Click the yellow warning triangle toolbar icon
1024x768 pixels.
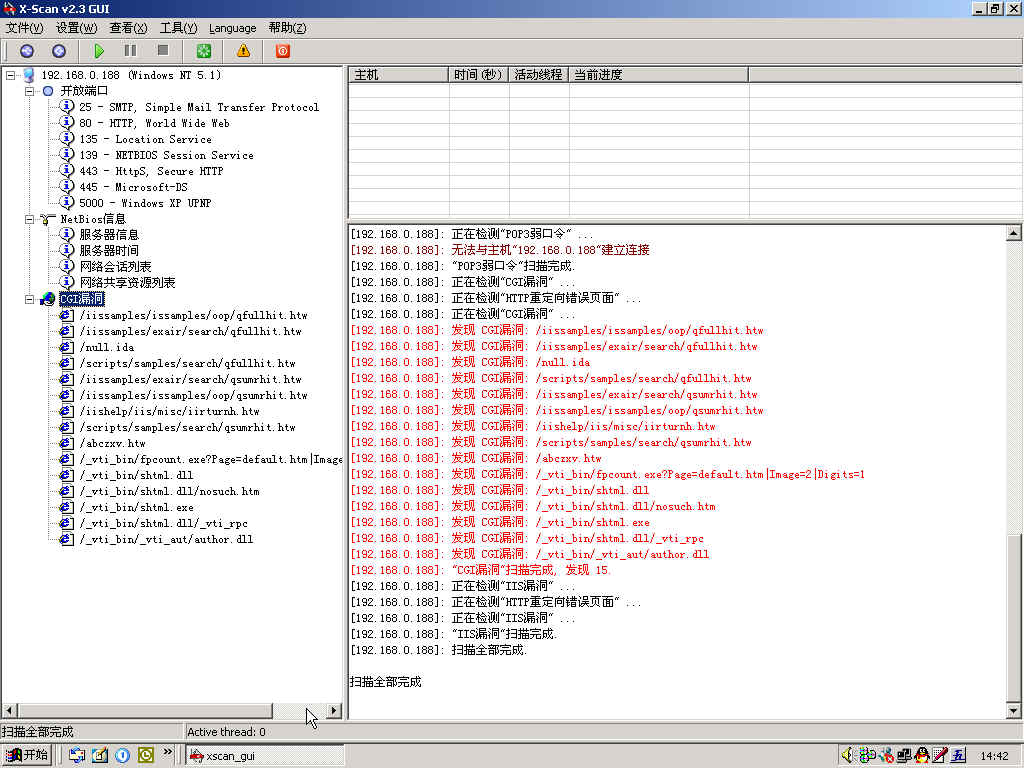pyautogui.click(x=244, y=51)
